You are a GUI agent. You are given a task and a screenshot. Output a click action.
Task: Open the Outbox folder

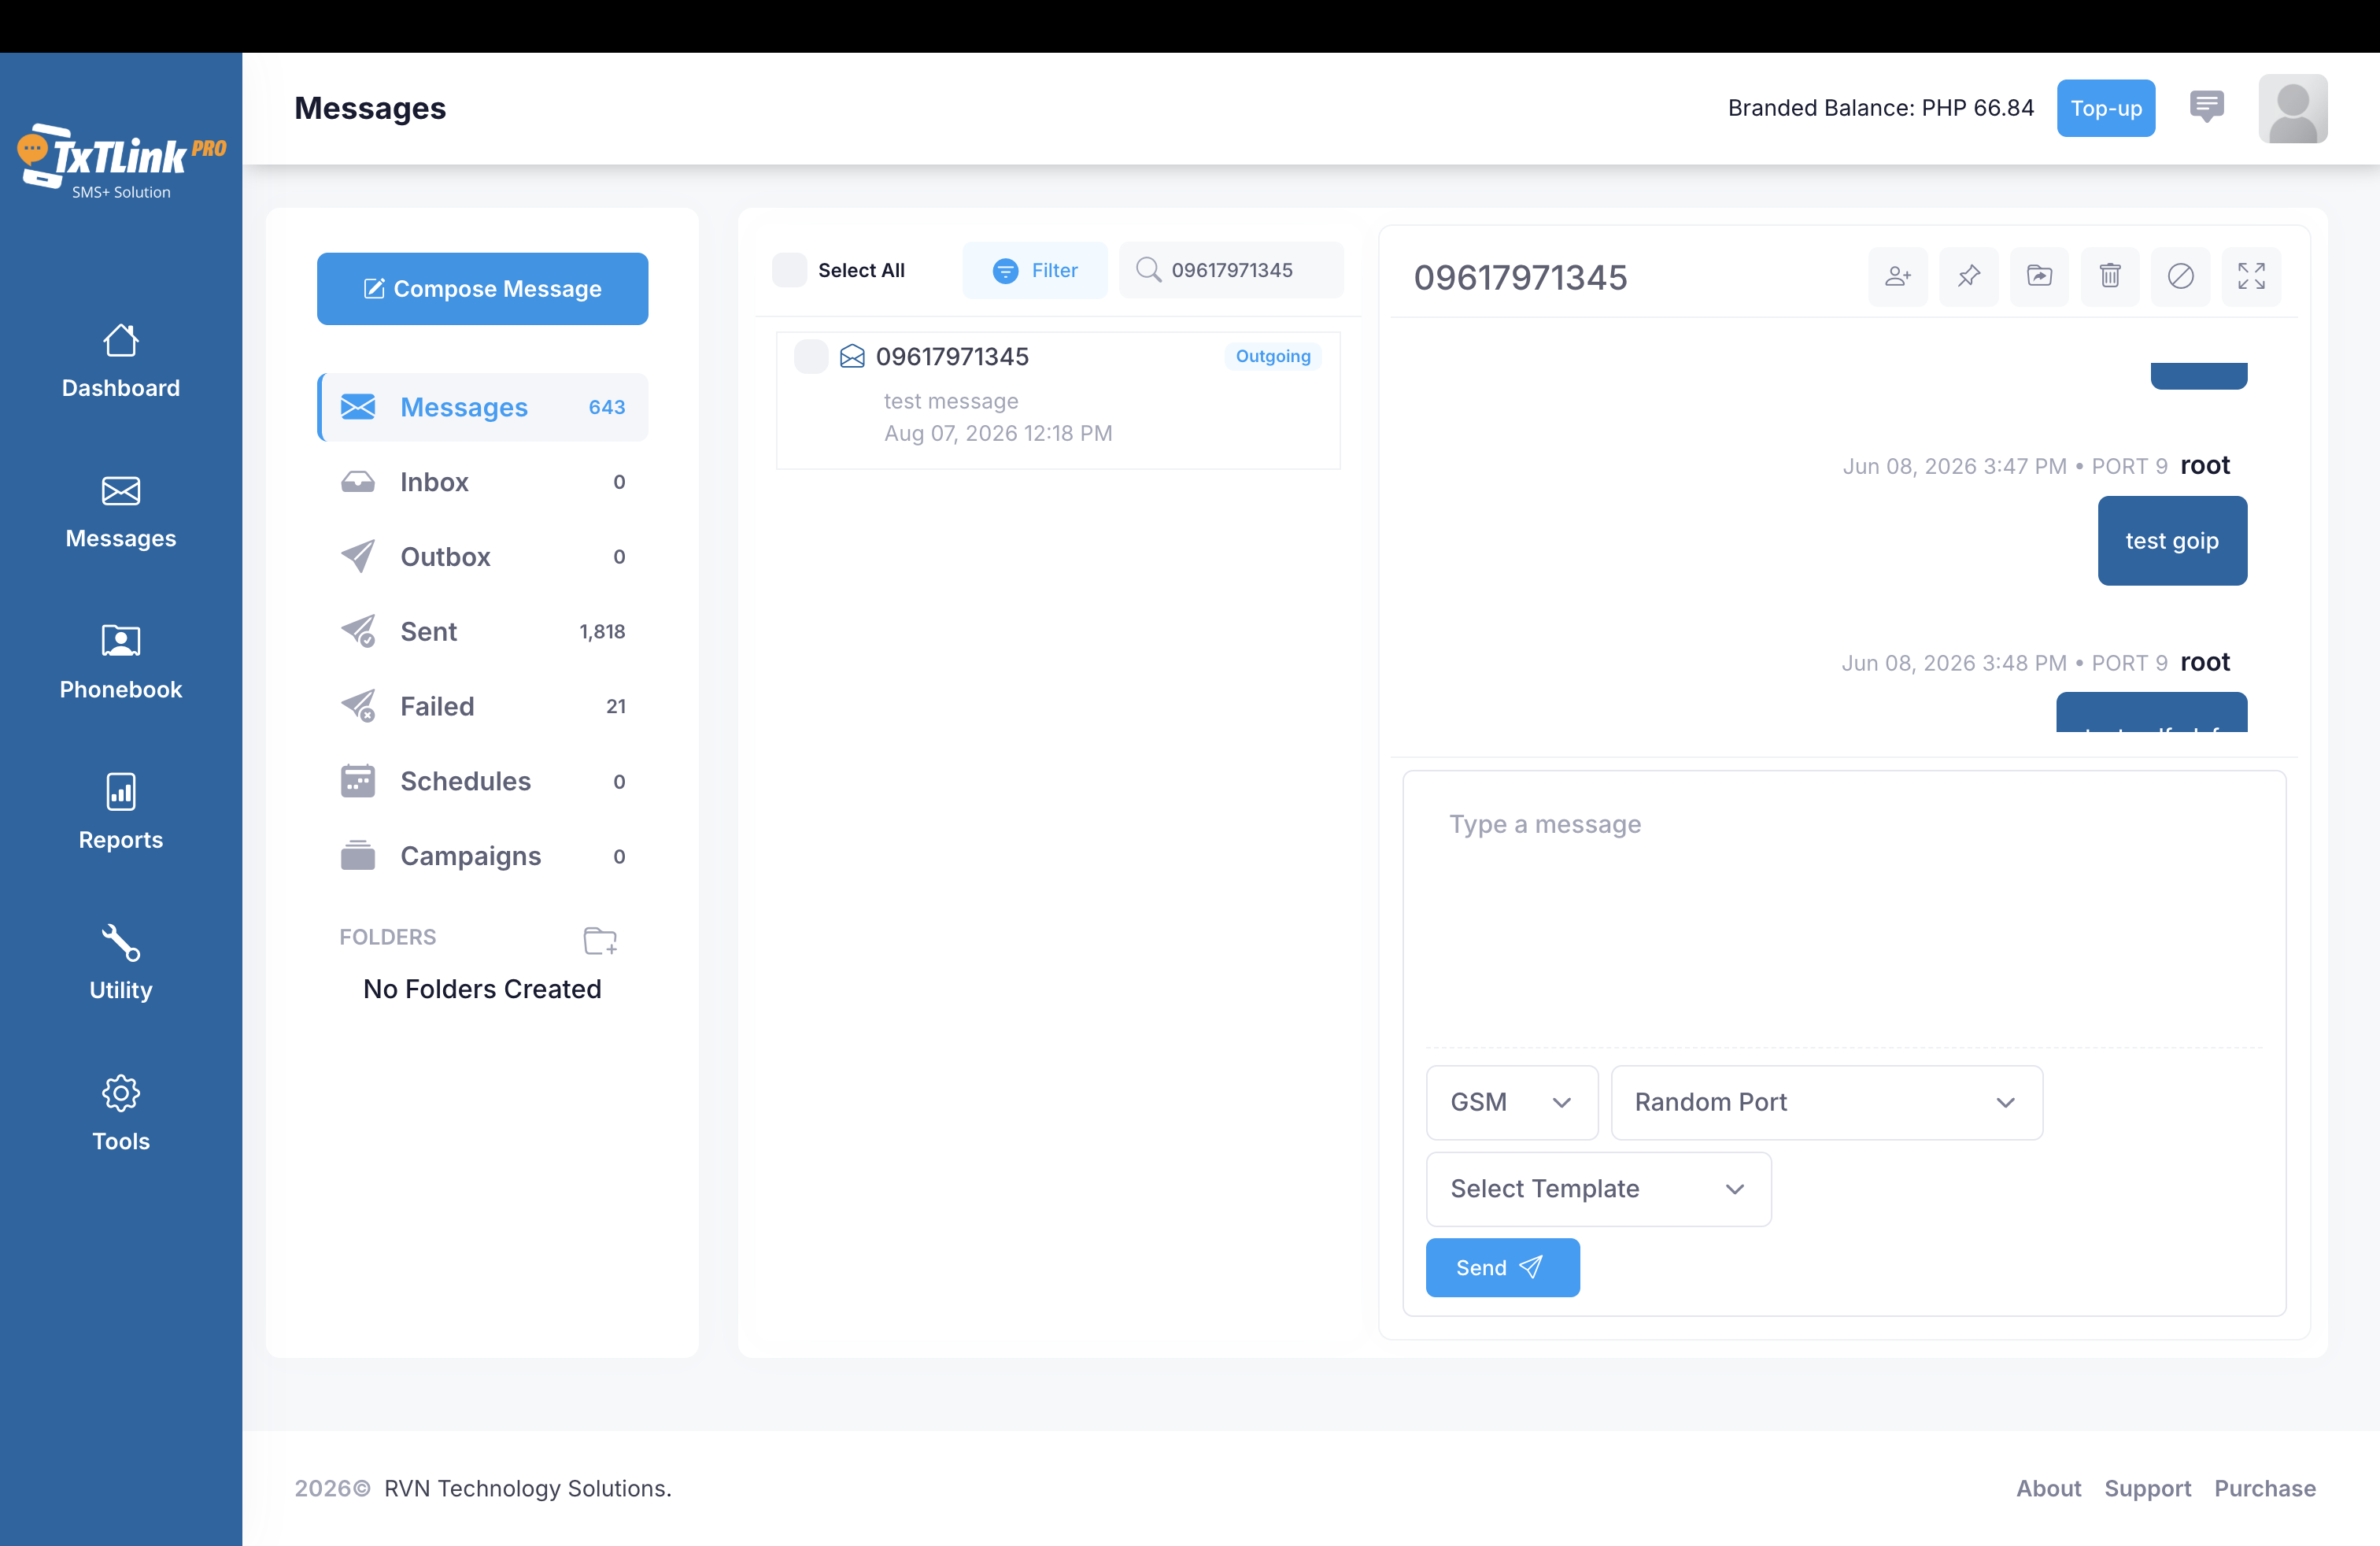[483, 557]
